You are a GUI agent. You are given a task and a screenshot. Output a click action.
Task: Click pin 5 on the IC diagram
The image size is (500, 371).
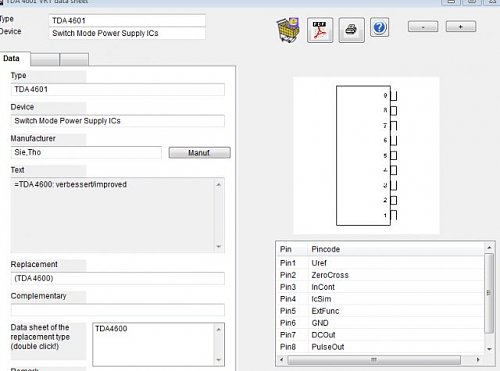[x=394, y=156]
